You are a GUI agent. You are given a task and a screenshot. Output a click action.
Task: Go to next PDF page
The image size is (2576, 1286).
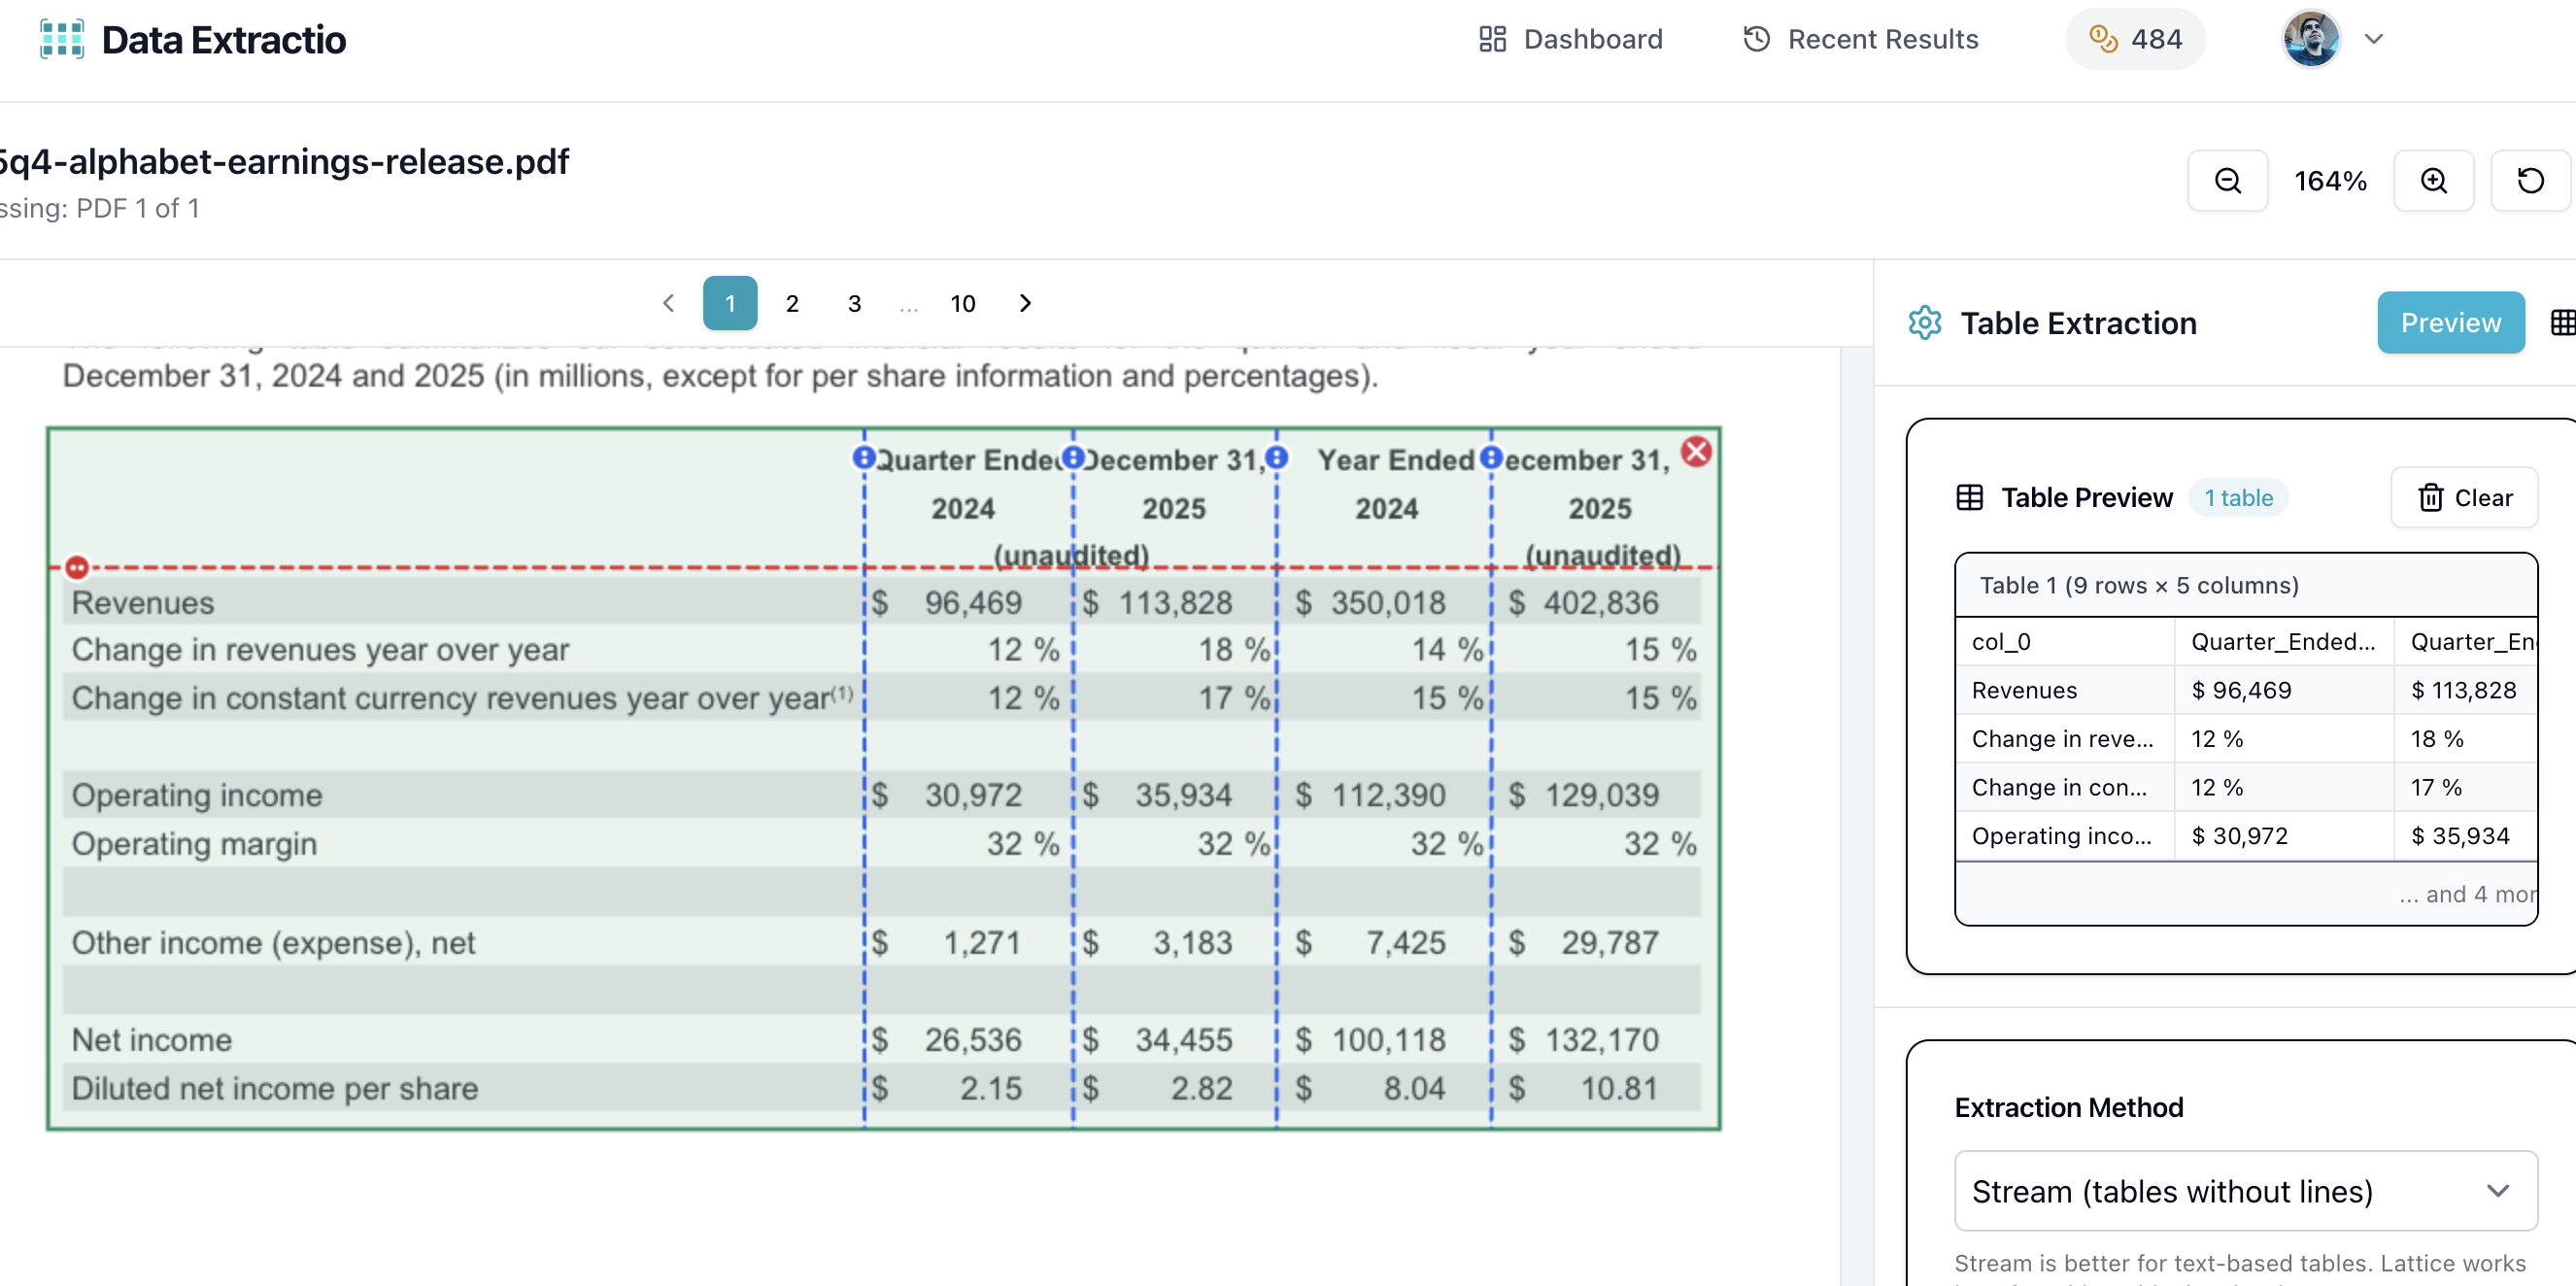(1025, 303)
